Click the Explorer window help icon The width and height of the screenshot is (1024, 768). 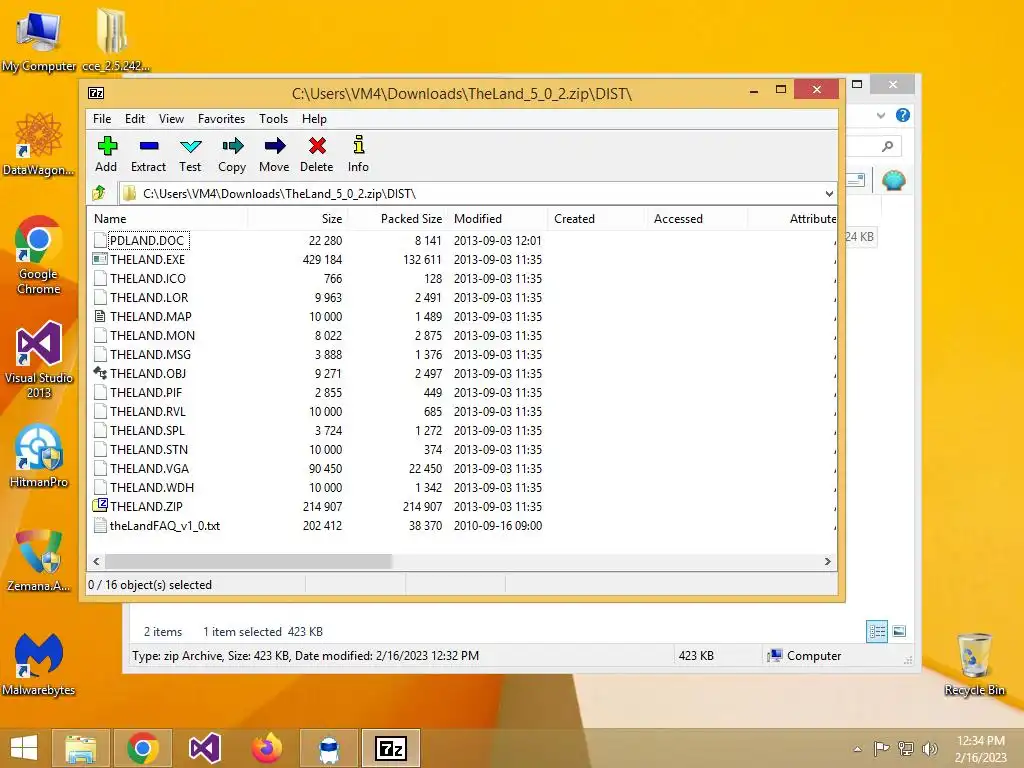point(903,116)
